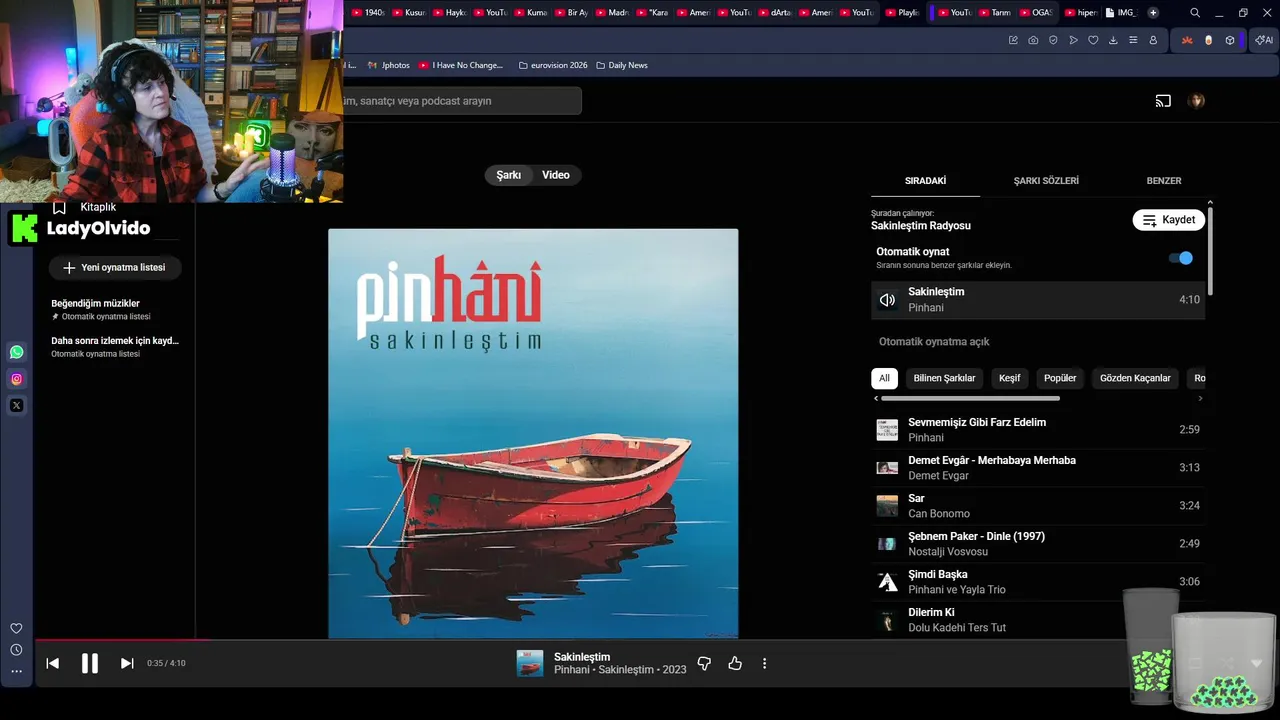
Task: Open the cast to device icon
Action: (1163, 101)
